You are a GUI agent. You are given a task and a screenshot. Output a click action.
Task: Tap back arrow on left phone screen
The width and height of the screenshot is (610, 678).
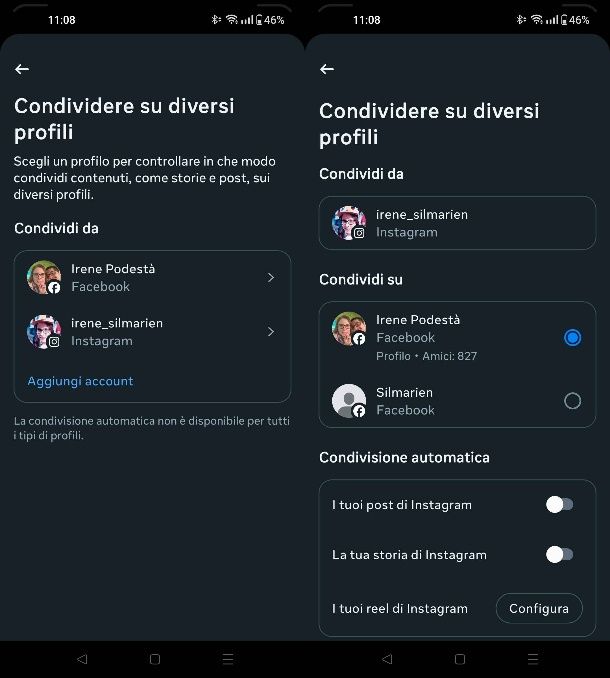[x=22, y=69]
